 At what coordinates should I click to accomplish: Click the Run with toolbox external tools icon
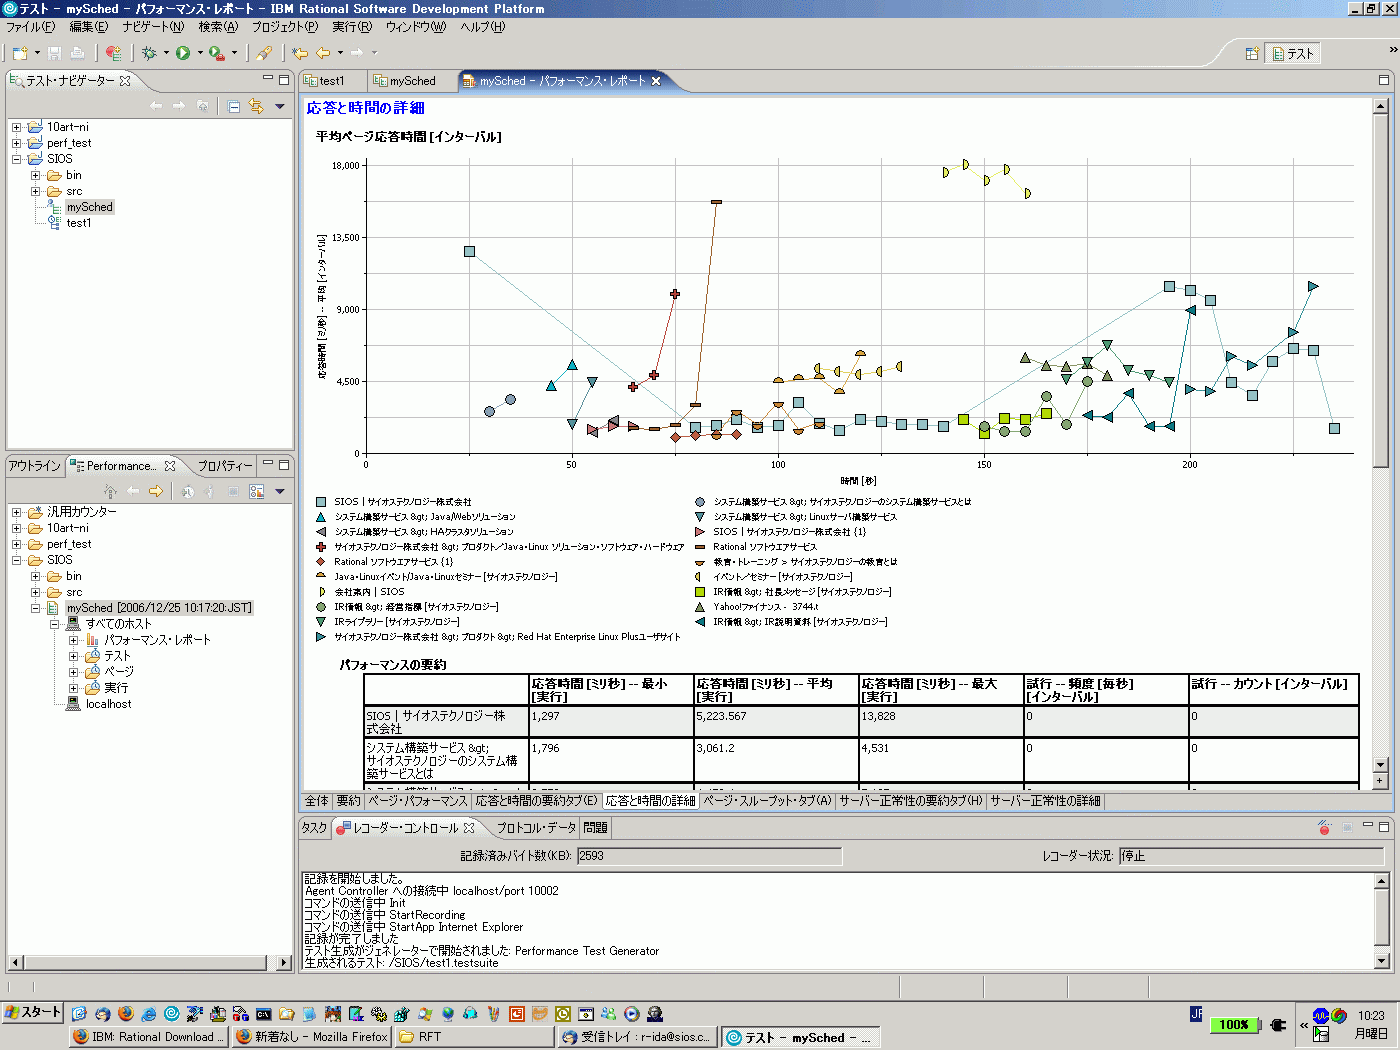click(x=216, y=53)
